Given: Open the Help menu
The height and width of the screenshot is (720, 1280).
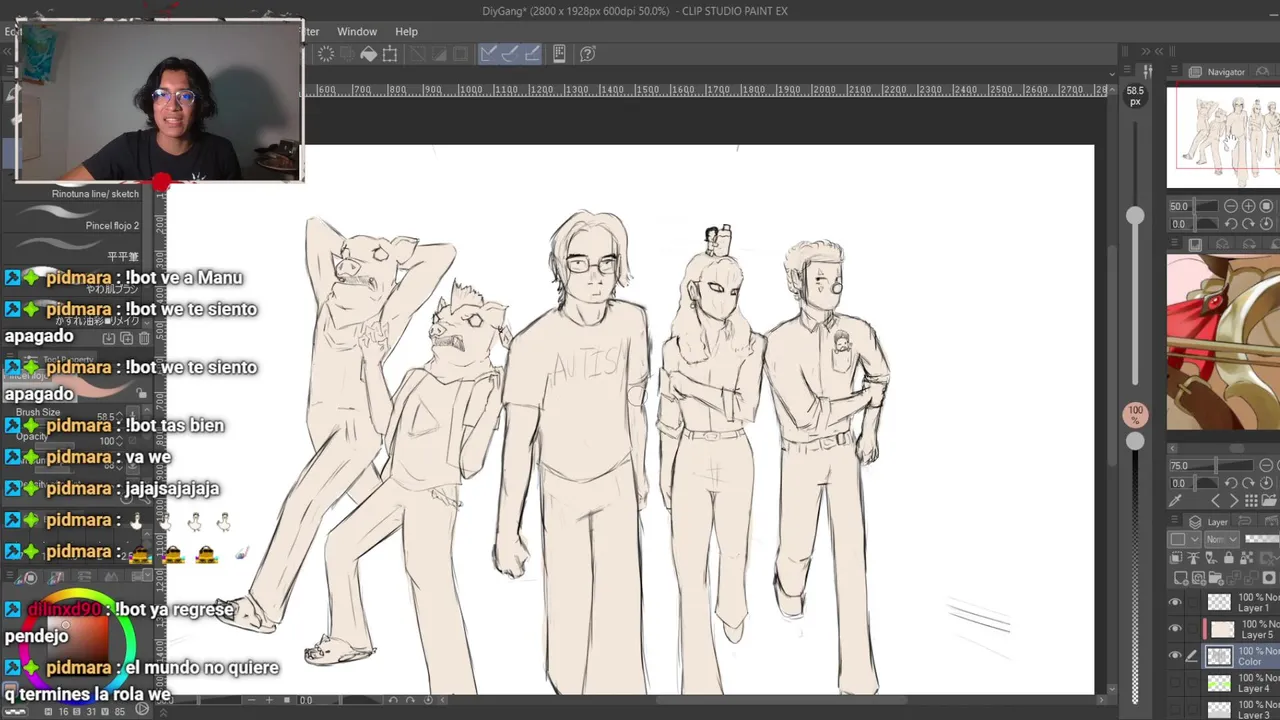Looking at the screenshot, I should tap(406, 31).
